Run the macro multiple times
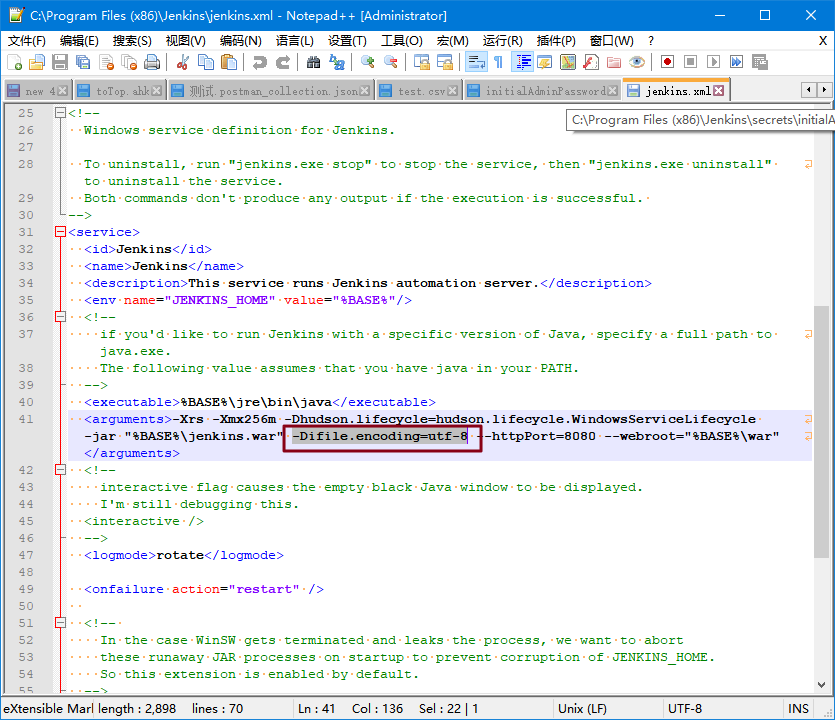 click(x=736, y=62)
